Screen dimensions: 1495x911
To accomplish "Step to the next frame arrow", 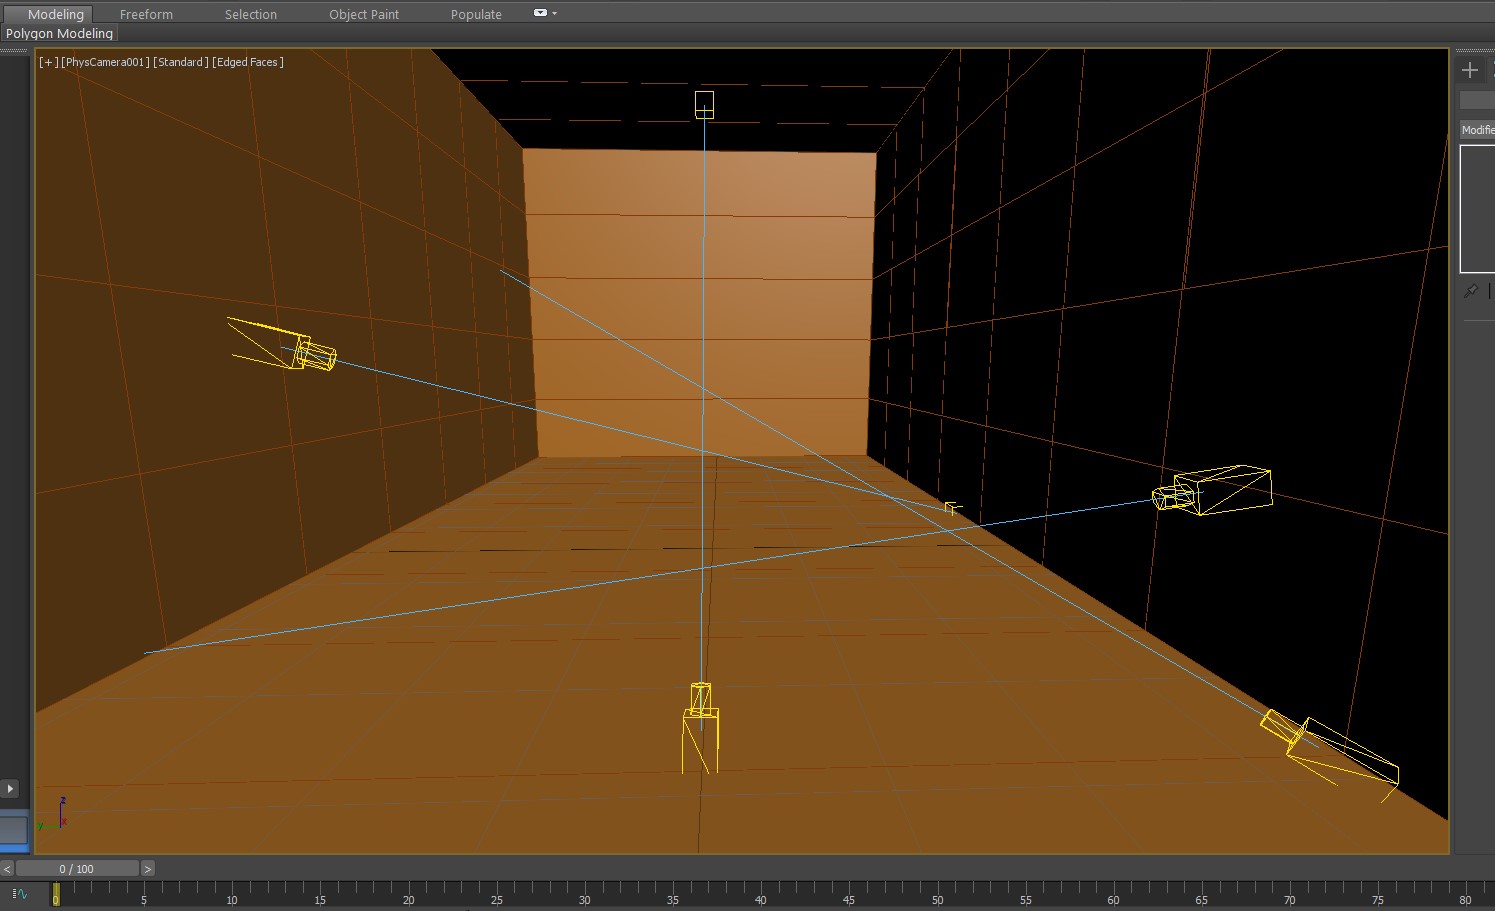I will [x=148, y=869].
